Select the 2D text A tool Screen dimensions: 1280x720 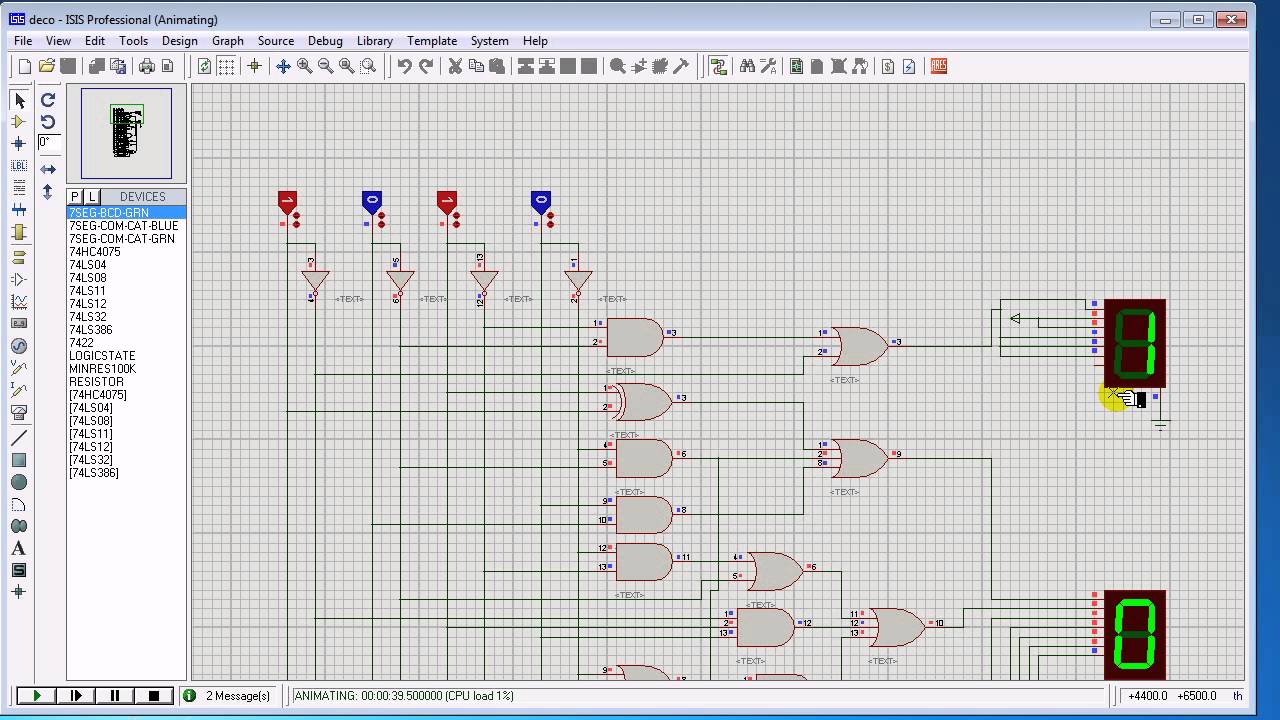point(19,548)
